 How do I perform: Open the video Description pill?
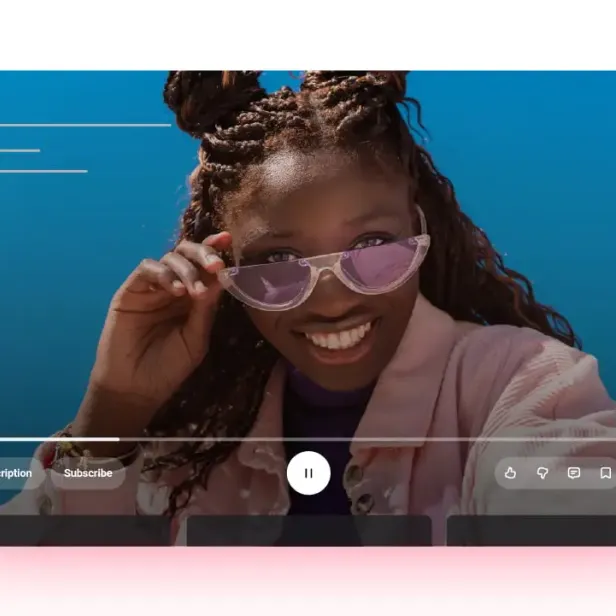pos(16,473)
